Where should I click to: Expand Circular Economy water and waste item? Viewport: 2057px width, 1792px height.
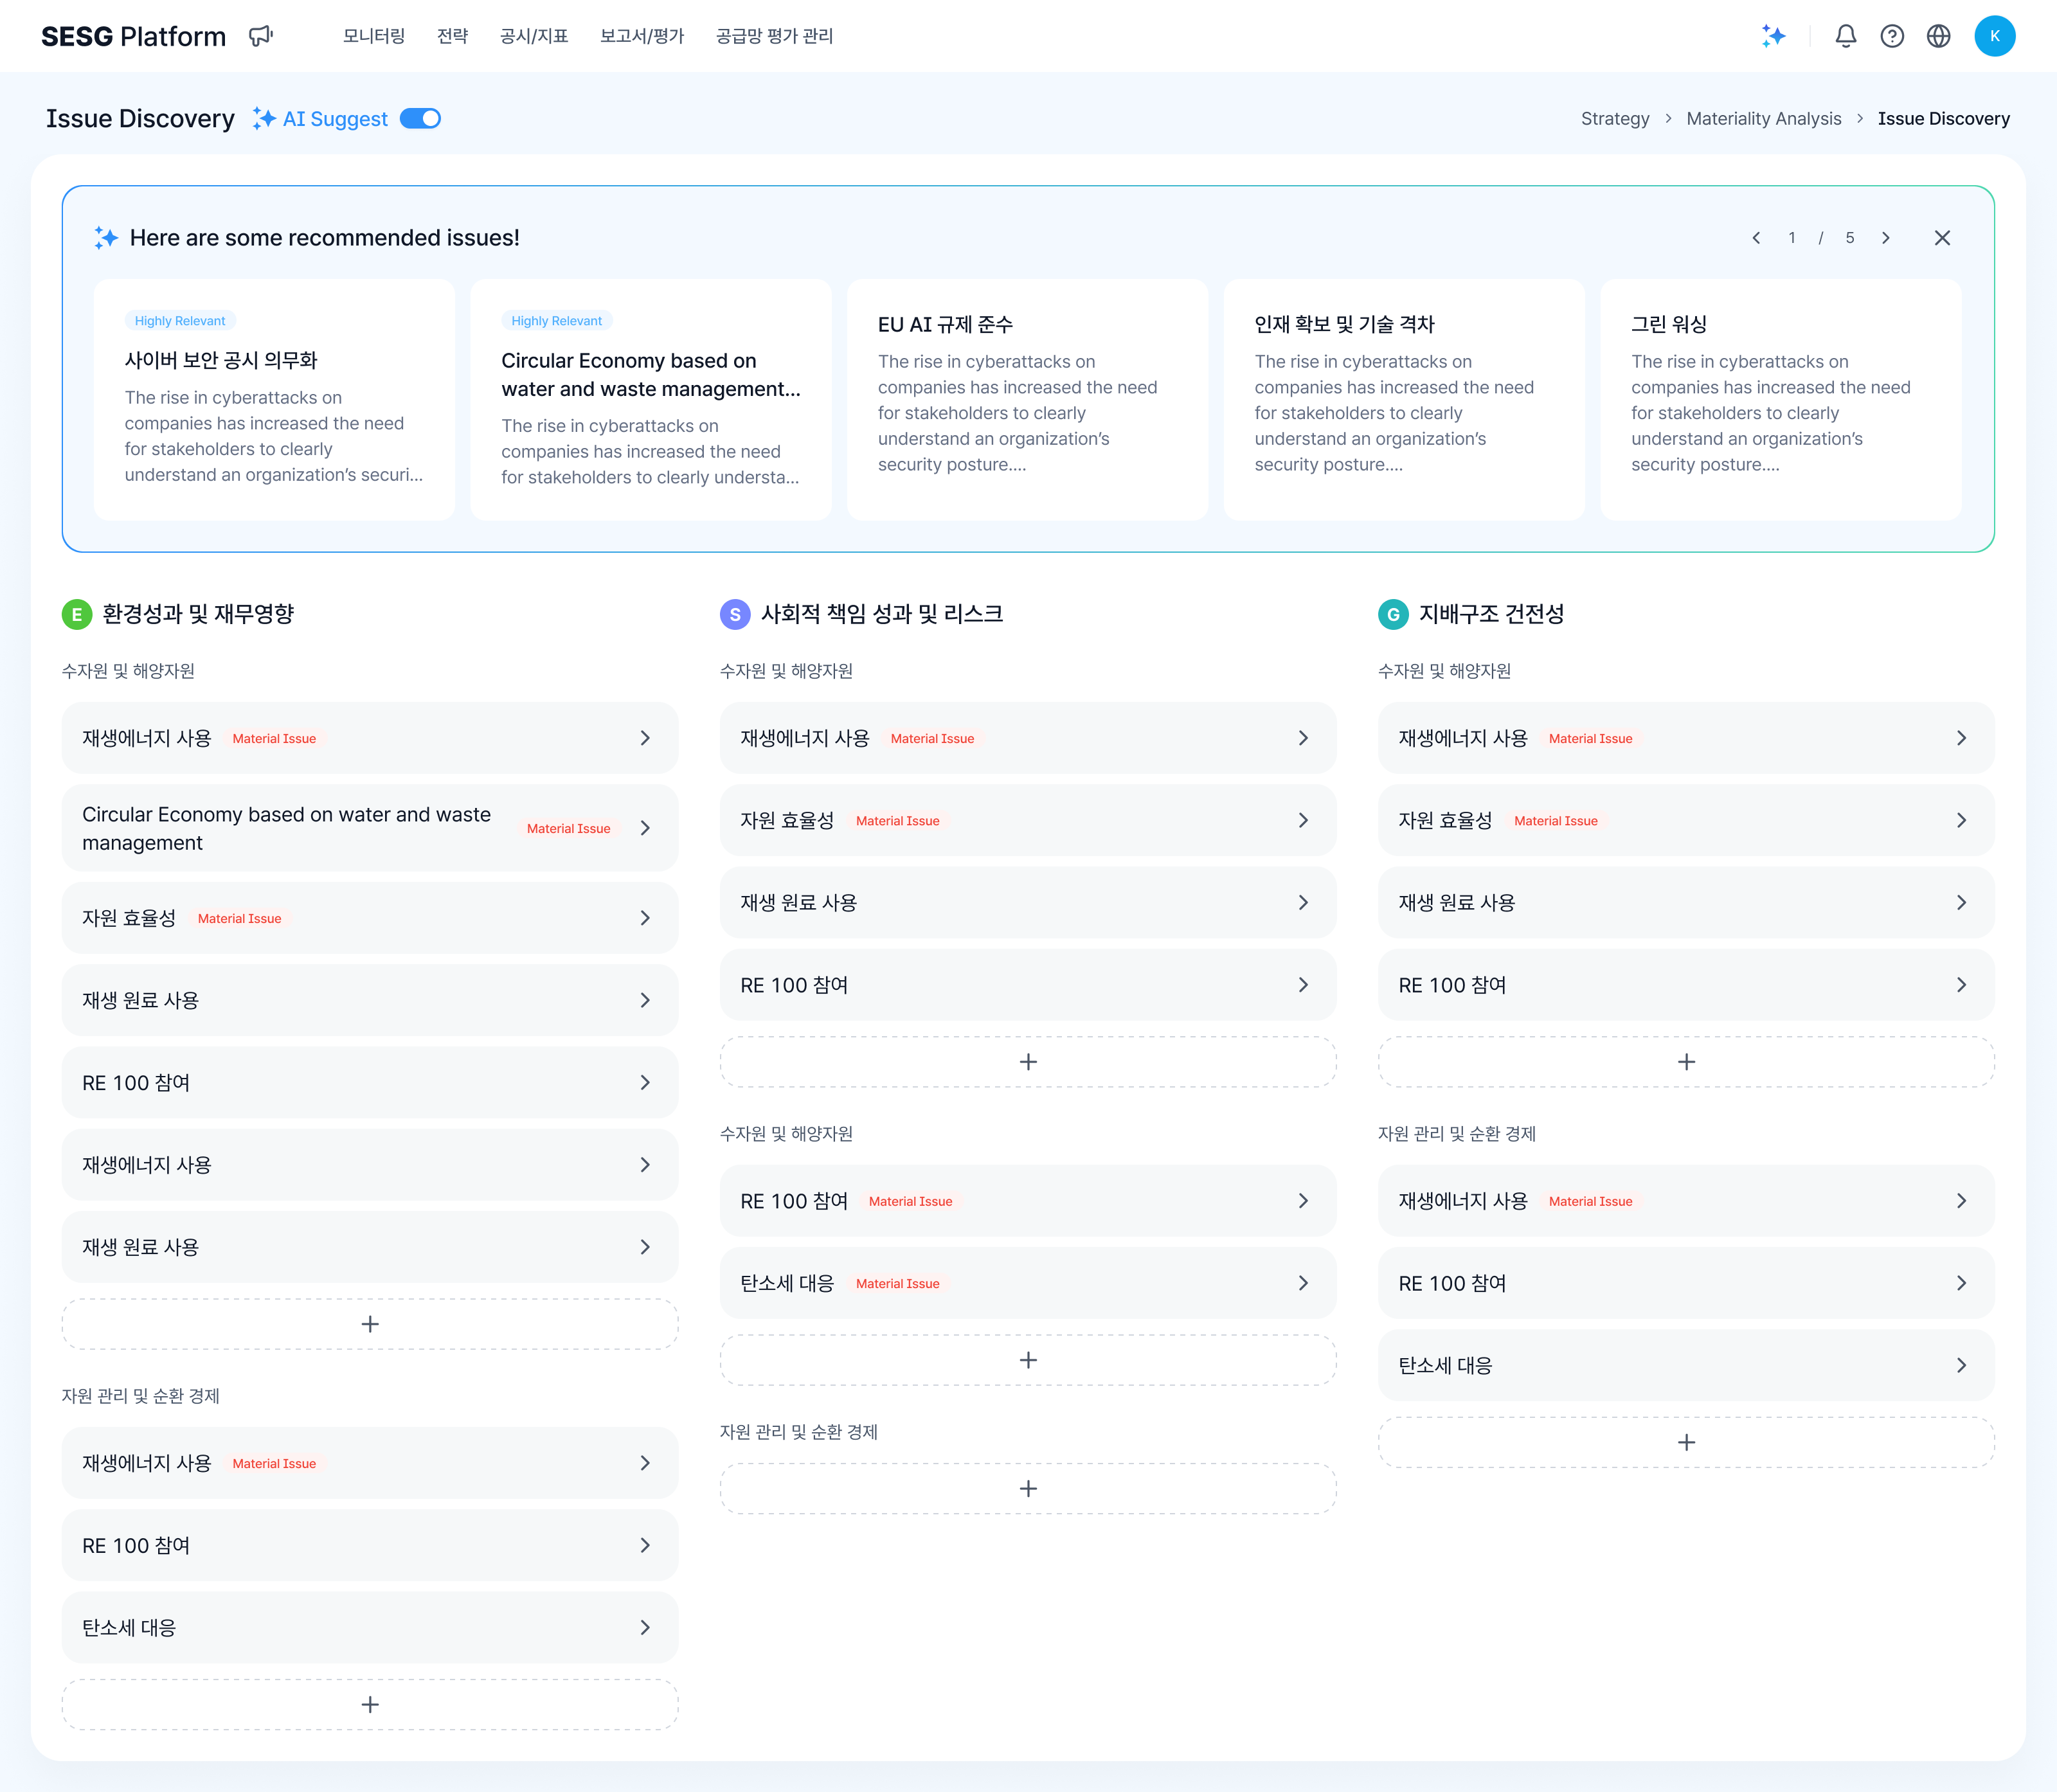click(x=645, y=828)
